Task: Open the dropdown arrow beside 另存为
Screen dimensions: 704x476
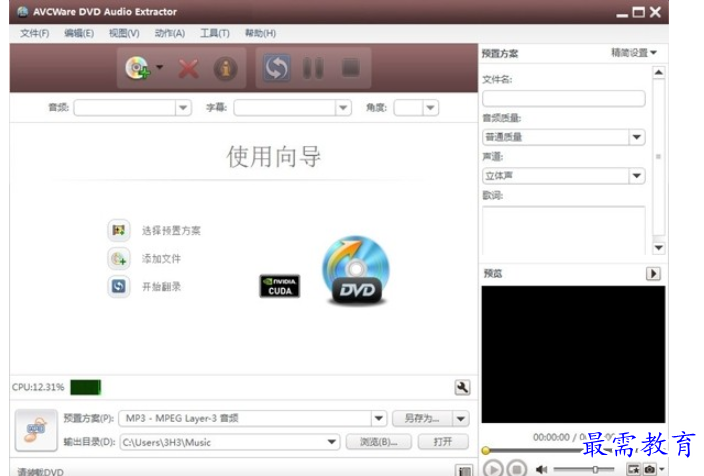Action: click(x=461, y=419)
